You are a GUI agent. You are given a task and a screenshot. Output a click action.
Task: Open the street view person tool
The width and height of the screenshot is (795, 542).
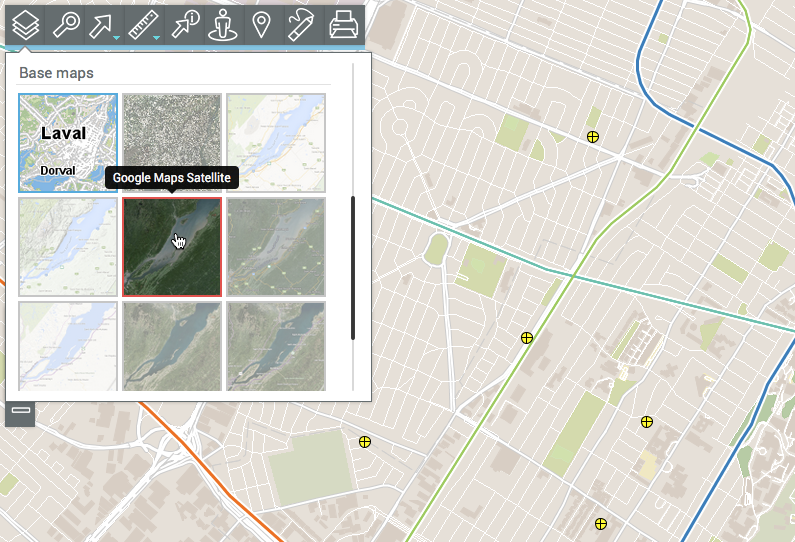(224, 24)
